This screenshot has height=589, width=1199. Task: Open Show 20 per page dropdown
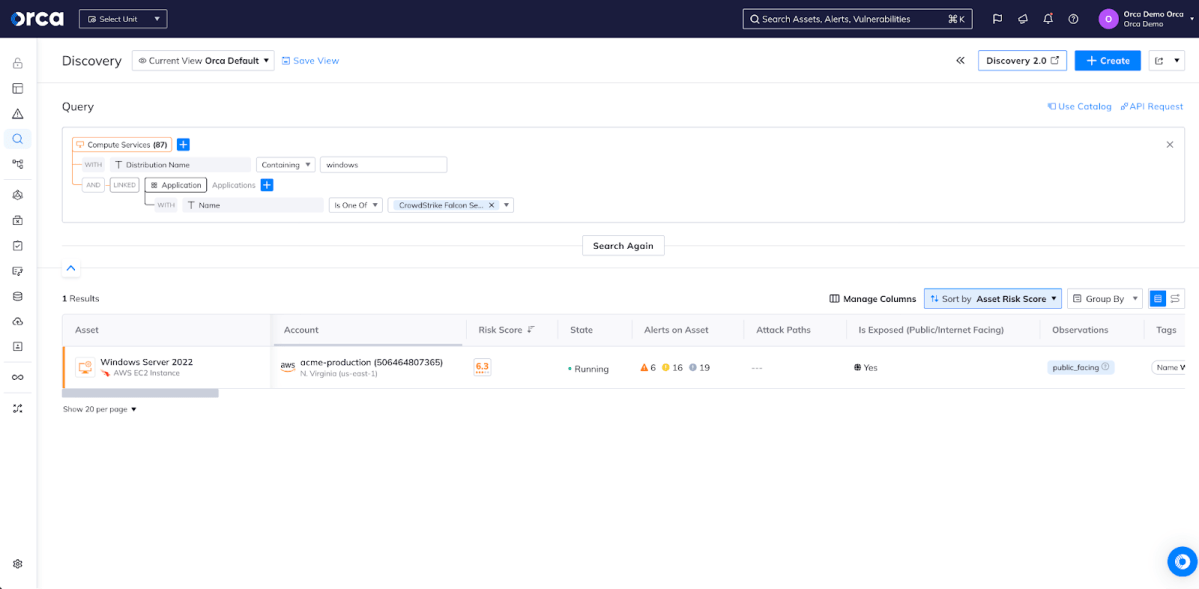pos(99,409)
